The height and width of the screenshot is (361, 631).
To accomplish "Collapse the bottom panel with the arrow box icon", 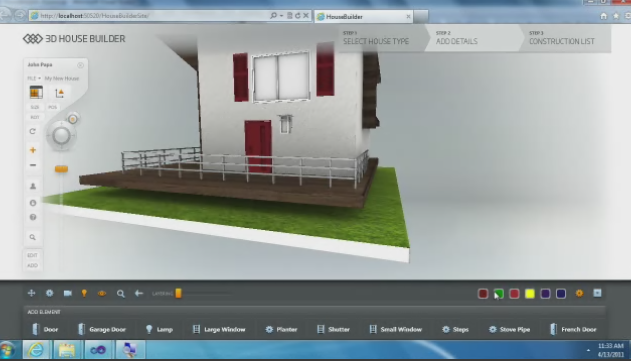I will [597, 293].
